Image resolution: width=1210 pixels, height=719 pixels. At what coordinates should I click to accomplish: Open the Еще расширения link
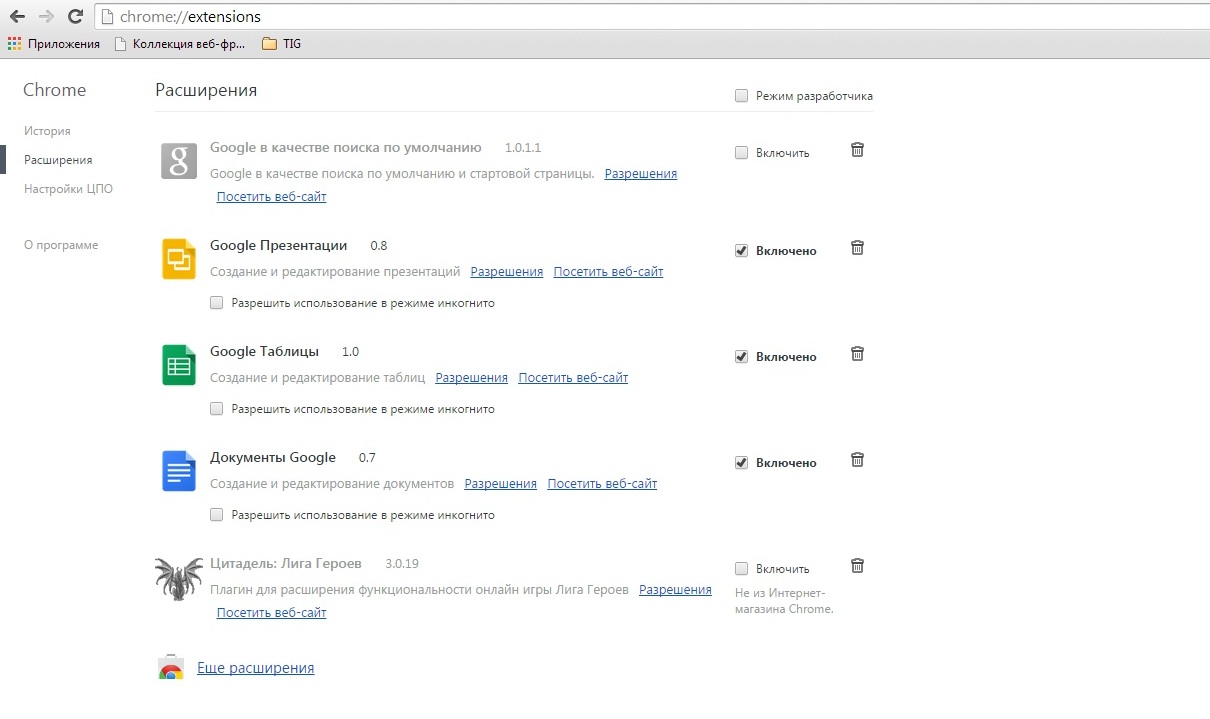click(256, 668)
